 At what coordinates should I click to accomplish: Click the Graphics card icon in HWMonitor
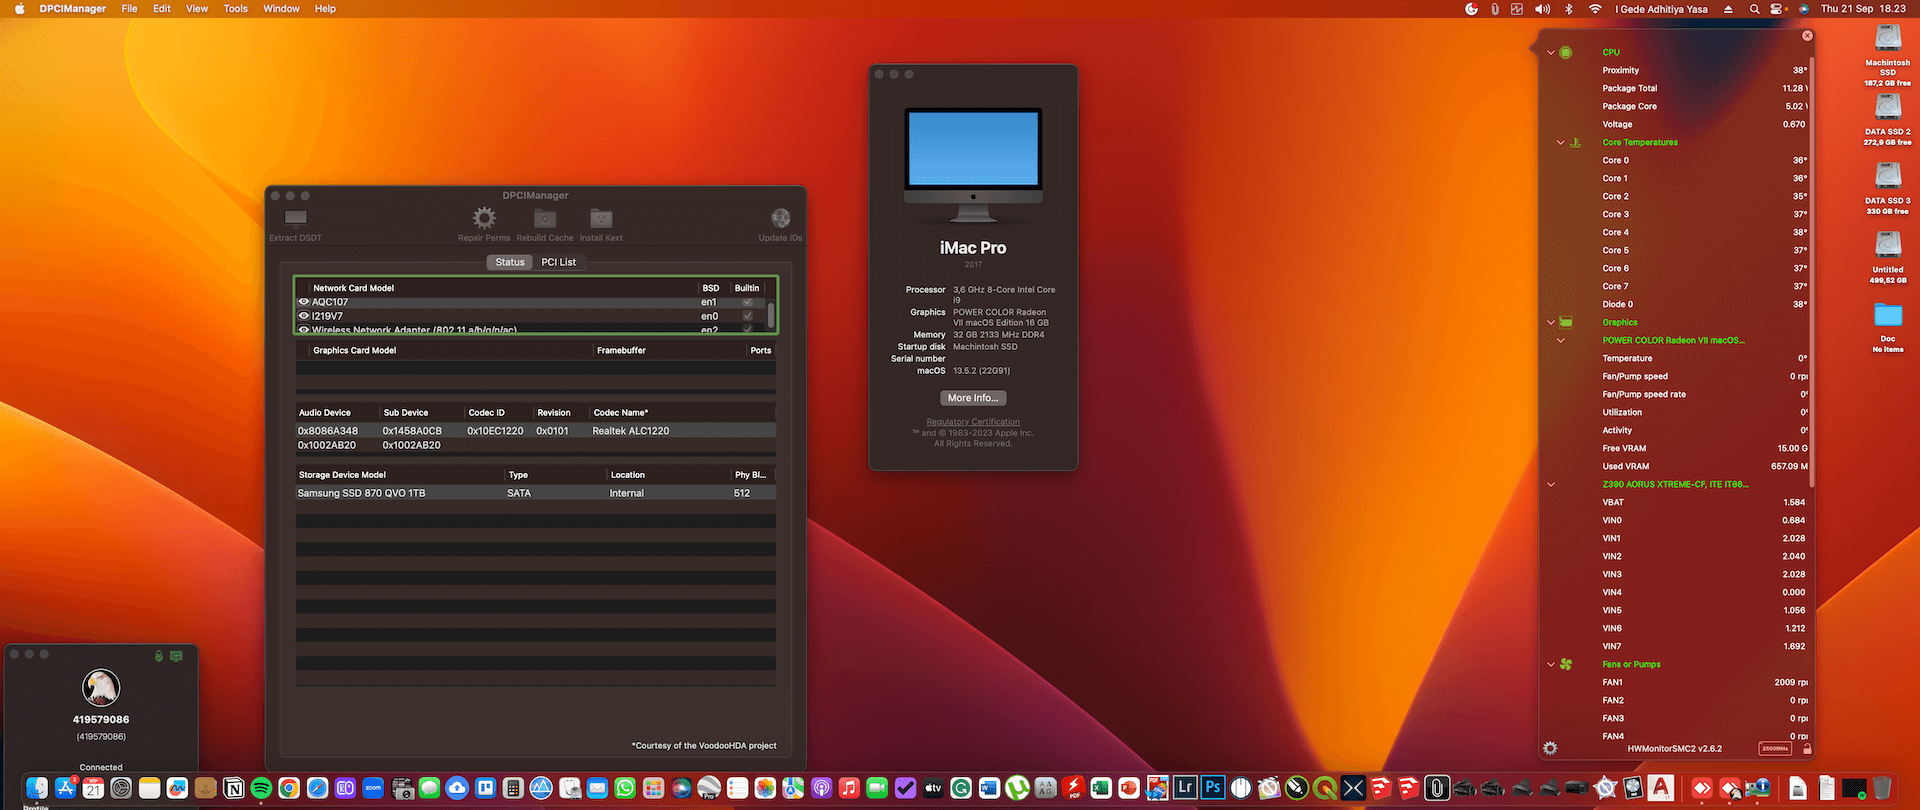1566,322
